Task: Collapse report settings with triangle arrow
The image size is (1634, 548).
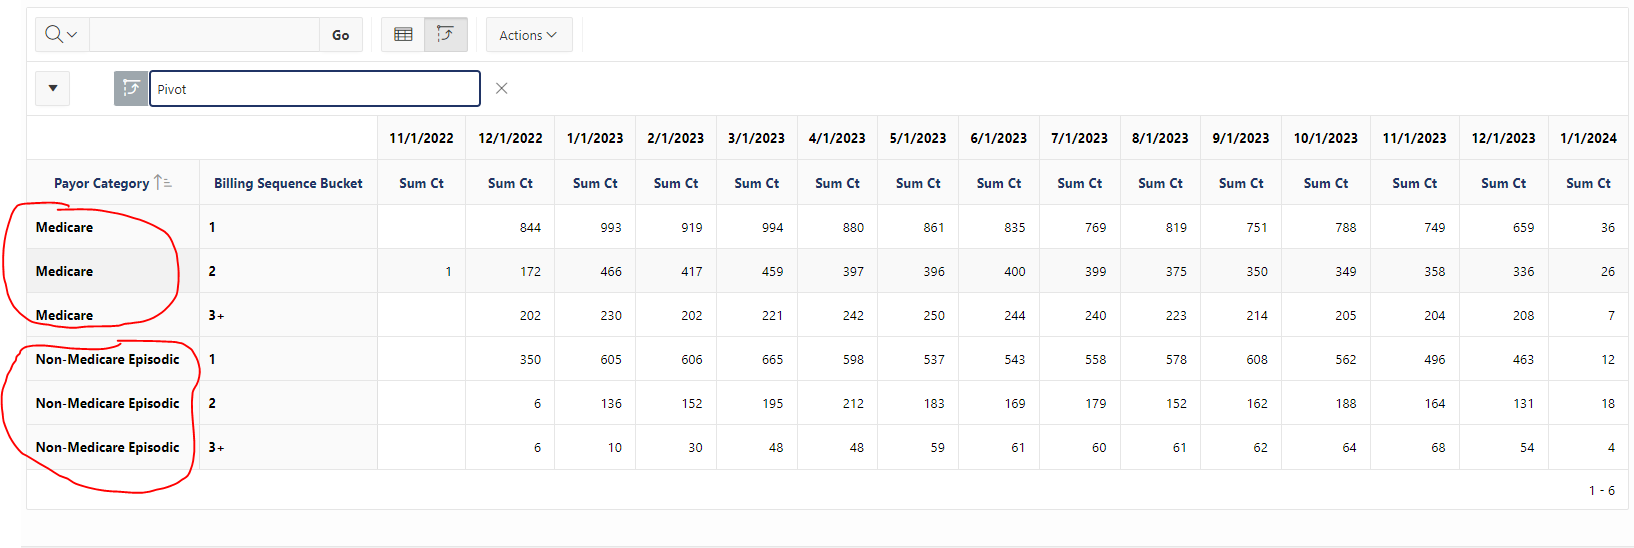Action: (x=53, y=89)
